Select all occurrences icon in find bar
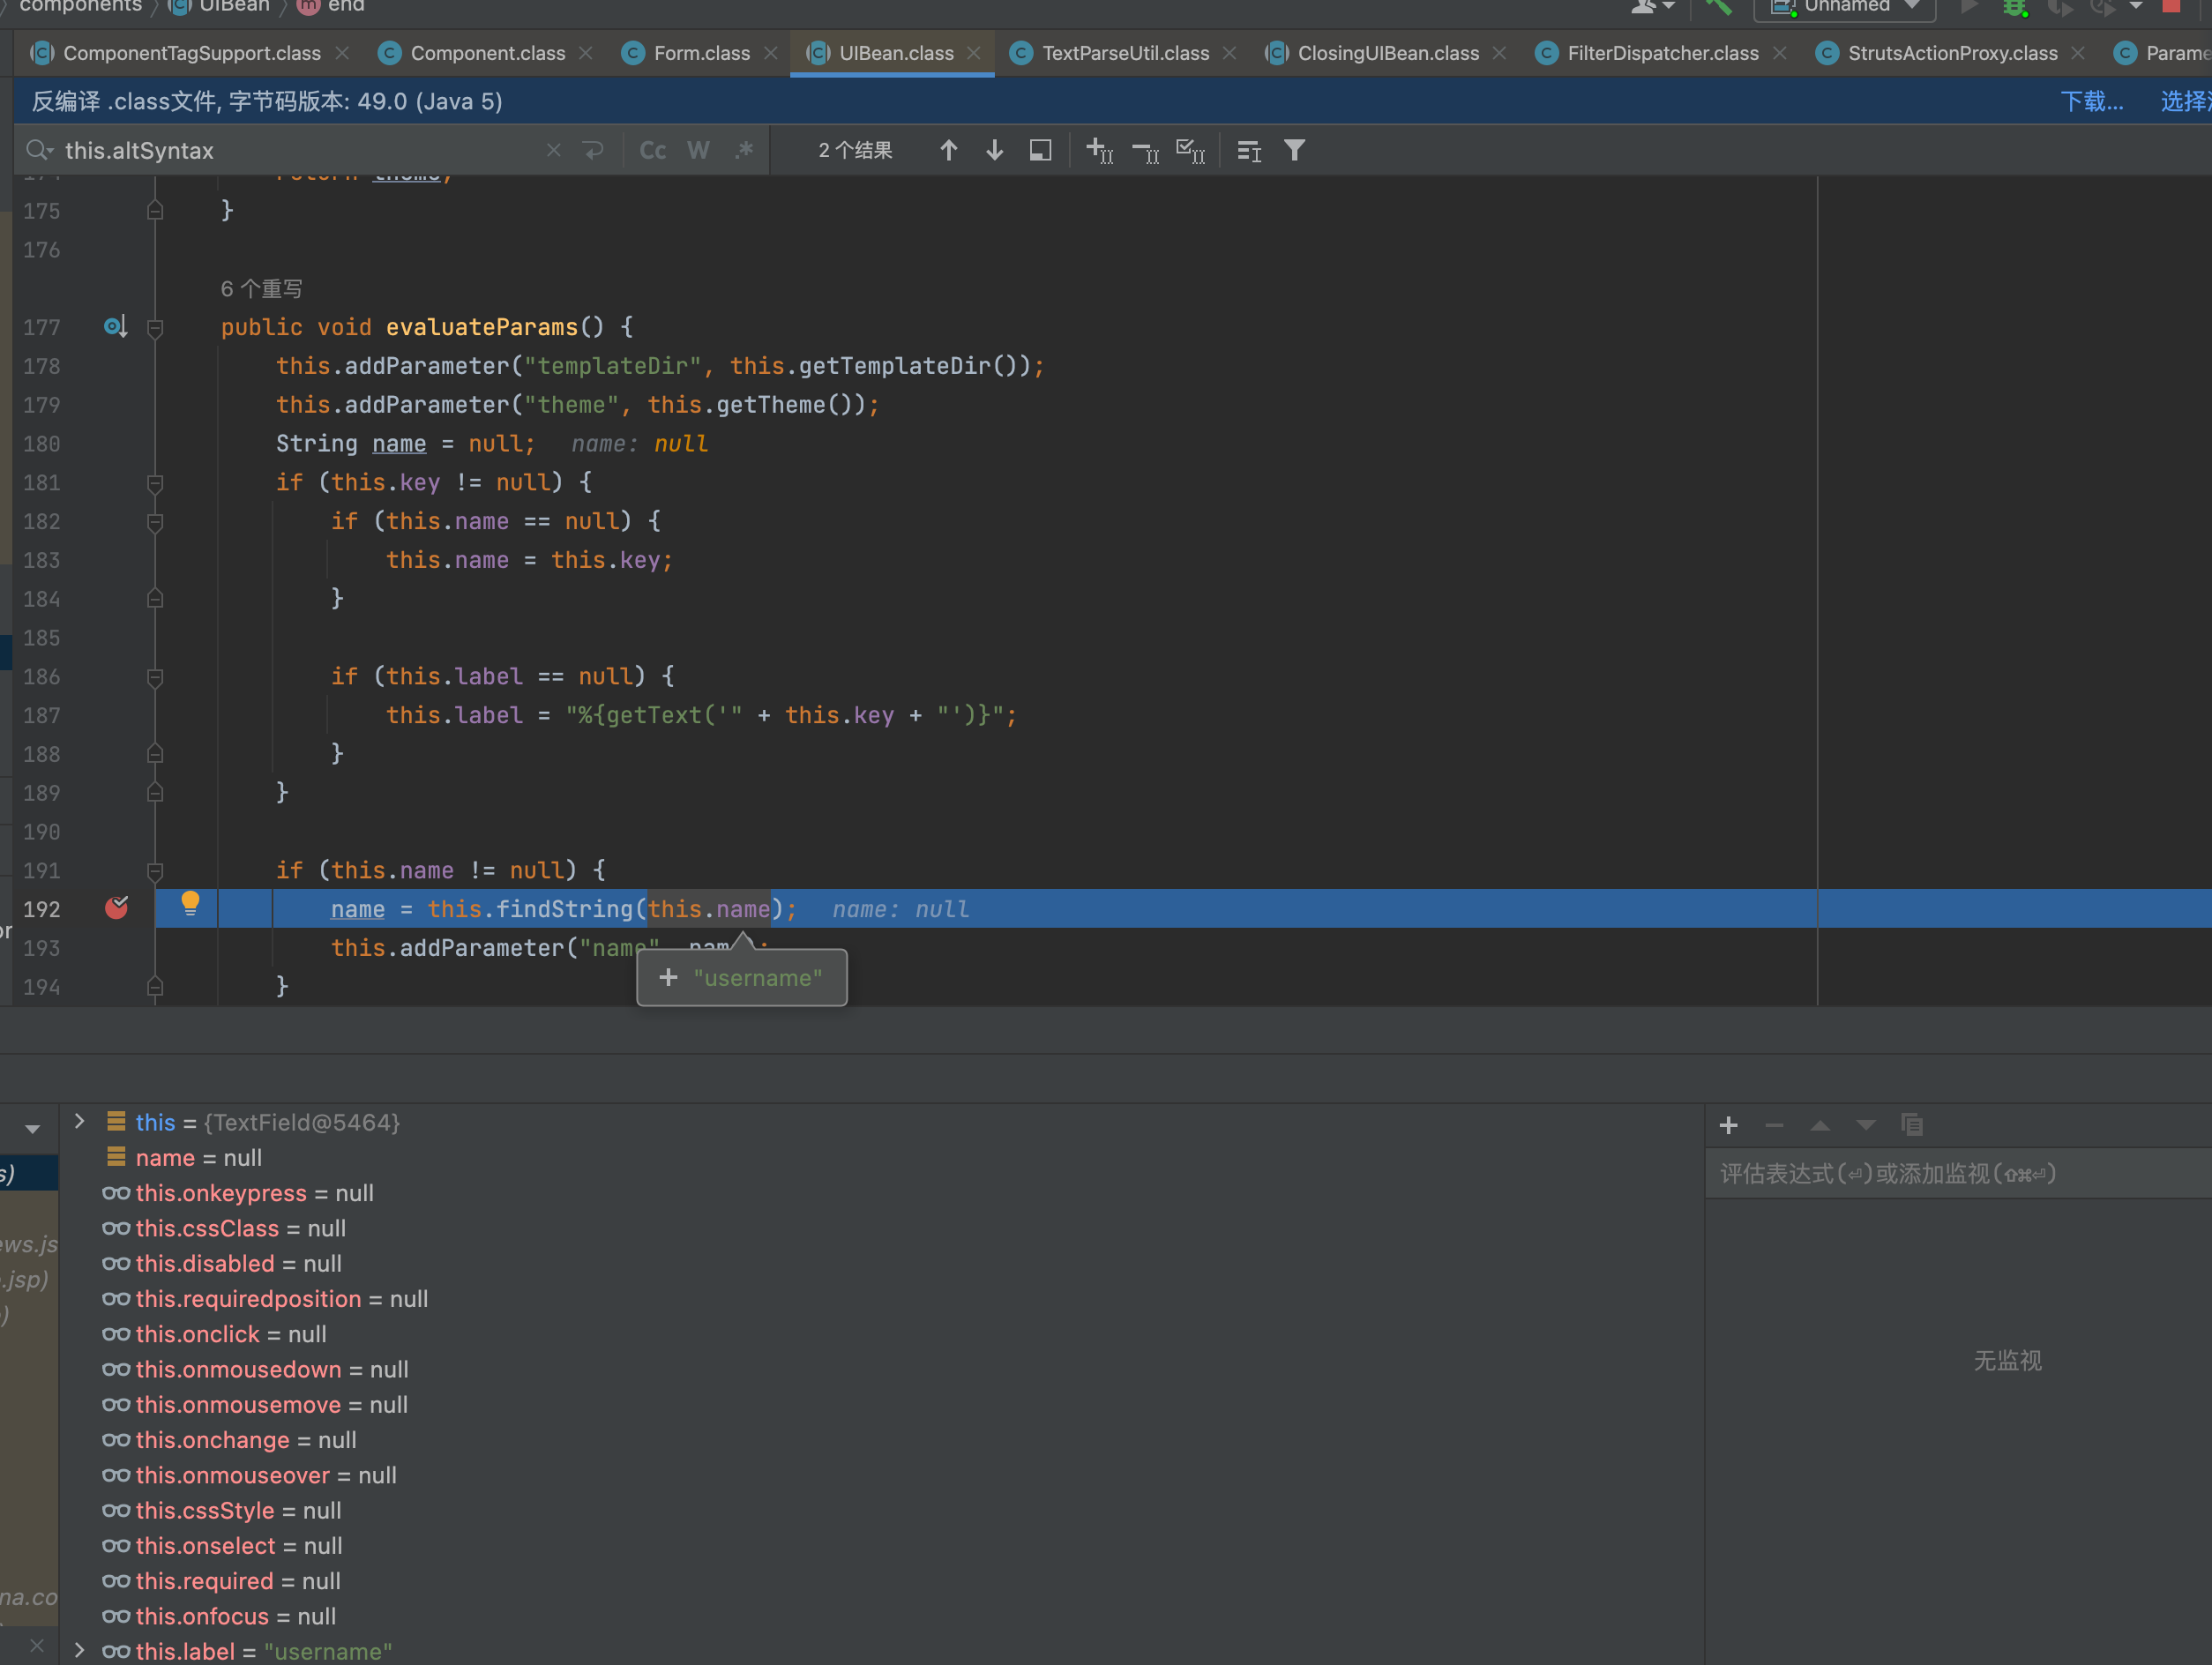Screen dimensions: 2212x1665 click(x=1191, y=151)
